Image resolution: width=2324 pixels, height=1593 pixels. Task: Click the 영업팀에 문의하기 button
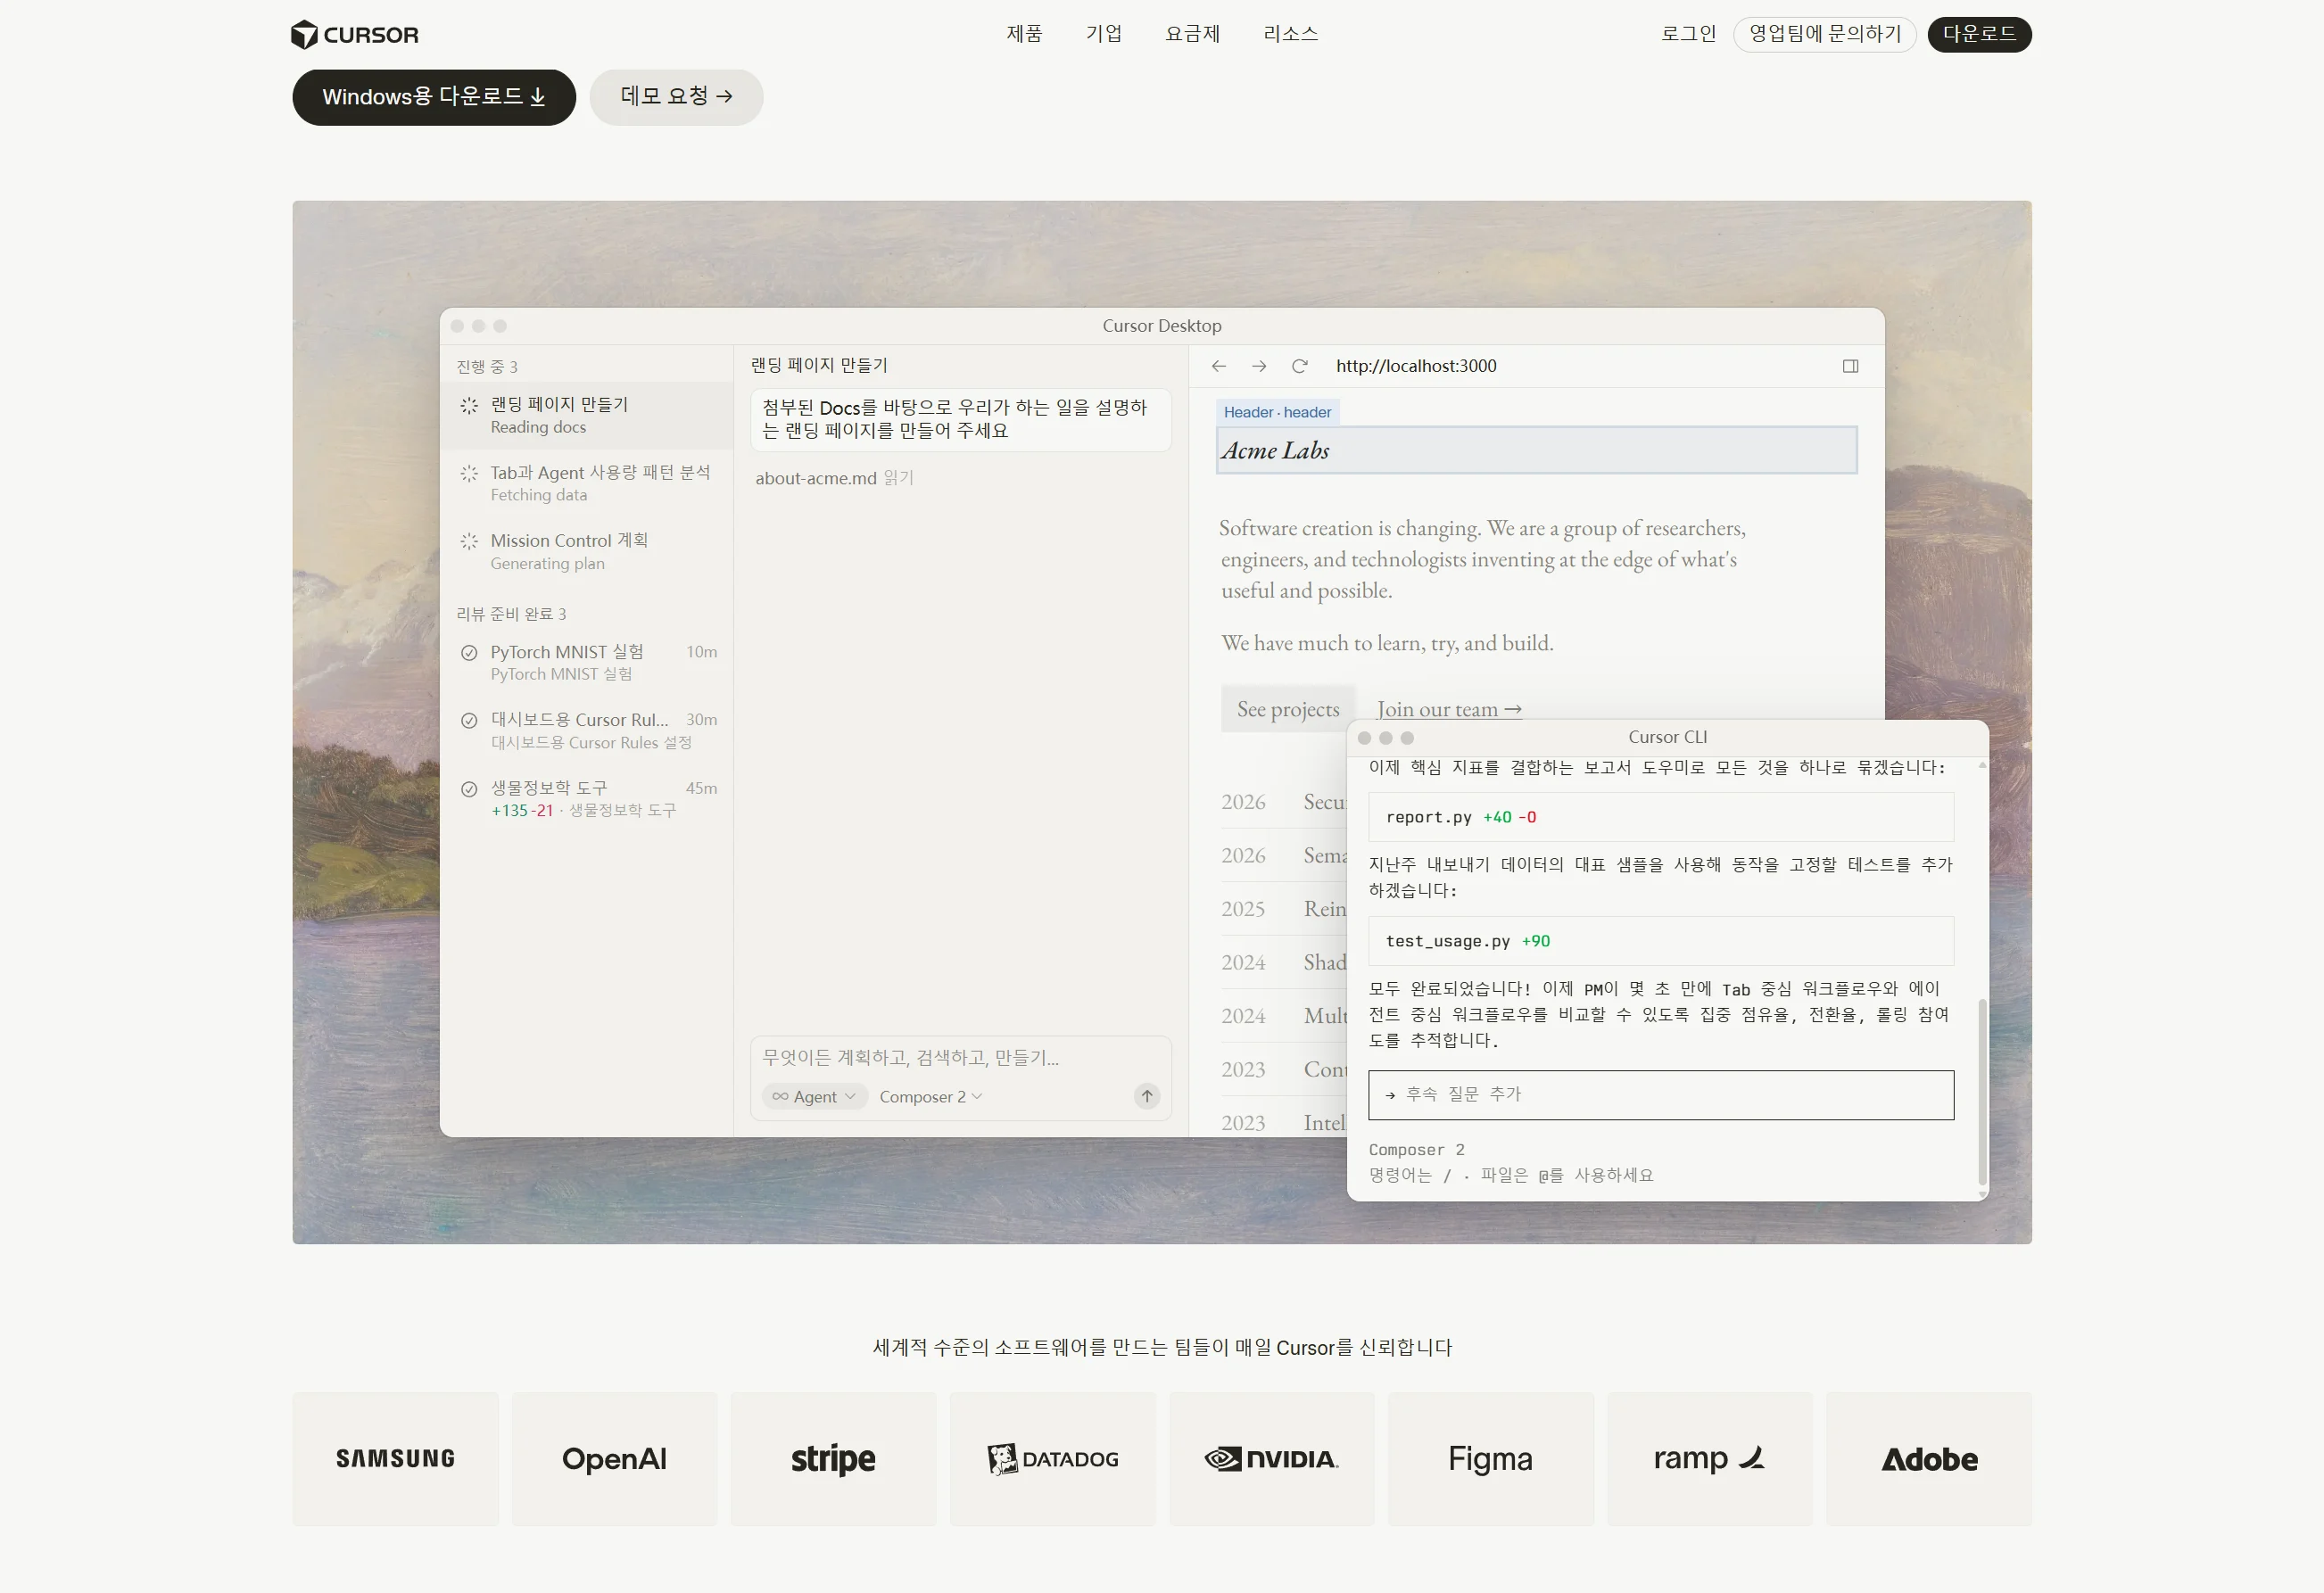[x=1825, y=34]
